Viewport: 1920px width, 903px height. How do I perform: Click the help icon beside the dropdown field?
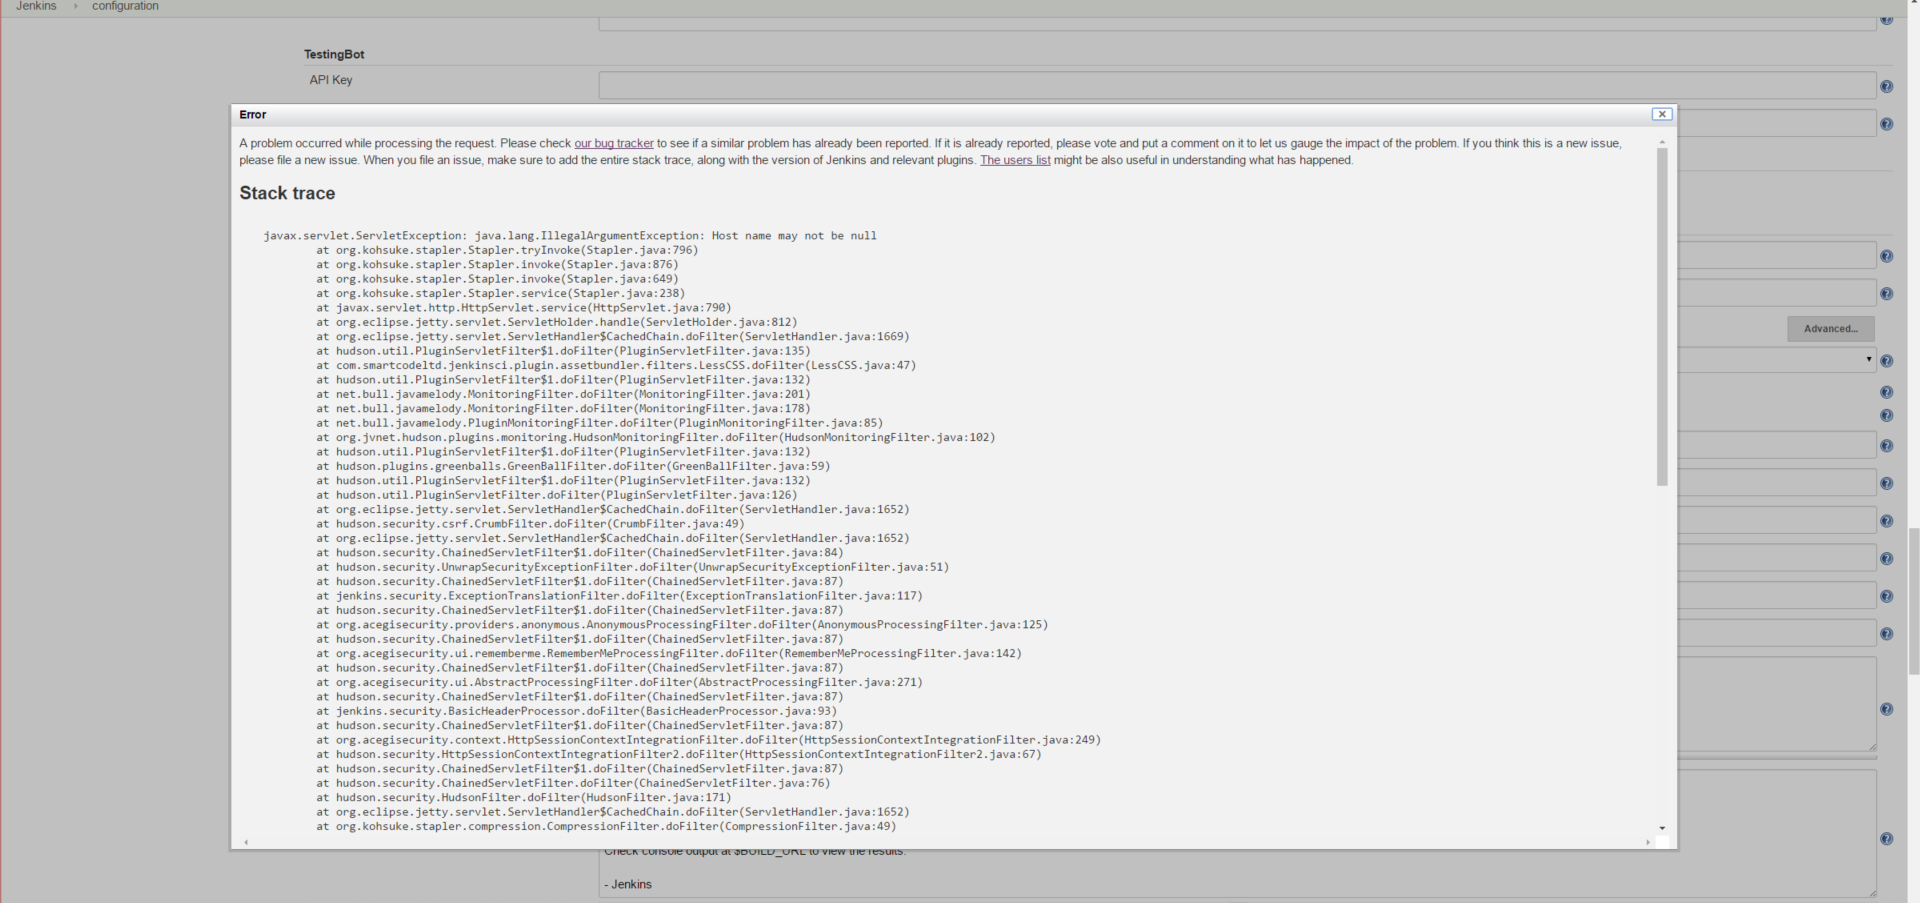click(1886, 361)
